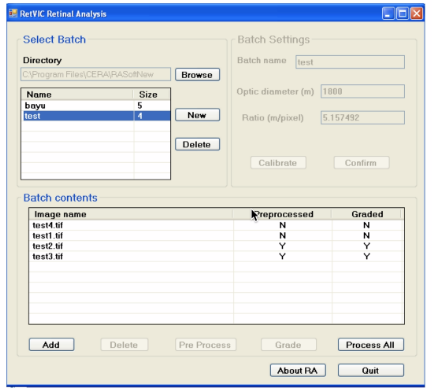Click the Delete button beside batch list
The image size is (432, 390).
(197, 144)
